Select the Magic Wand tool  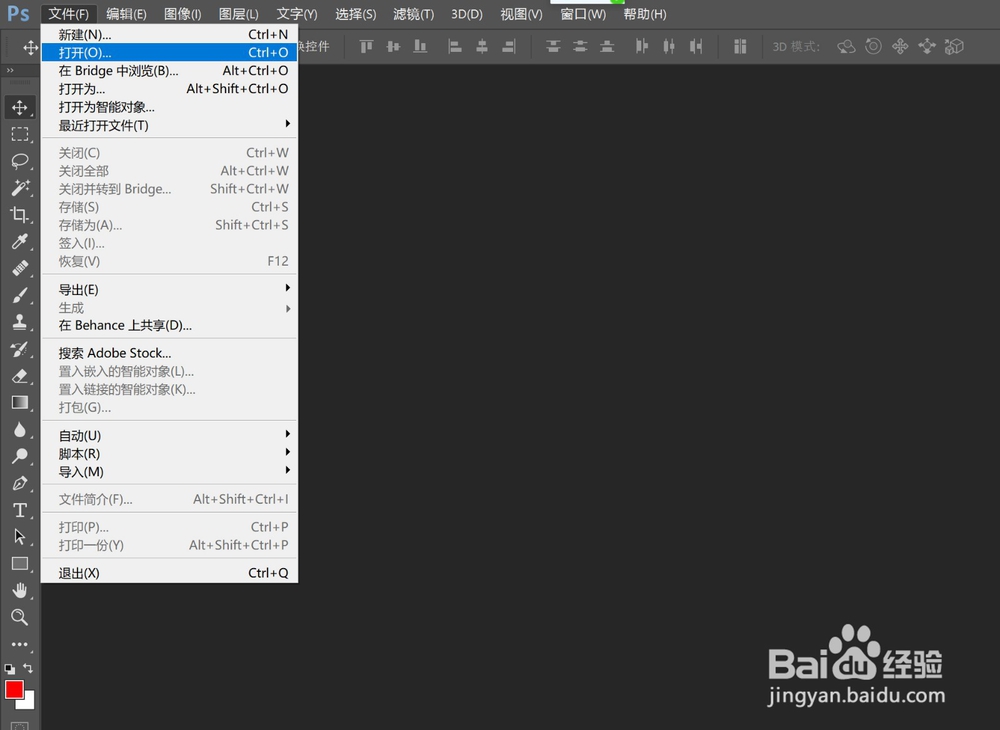20,187
